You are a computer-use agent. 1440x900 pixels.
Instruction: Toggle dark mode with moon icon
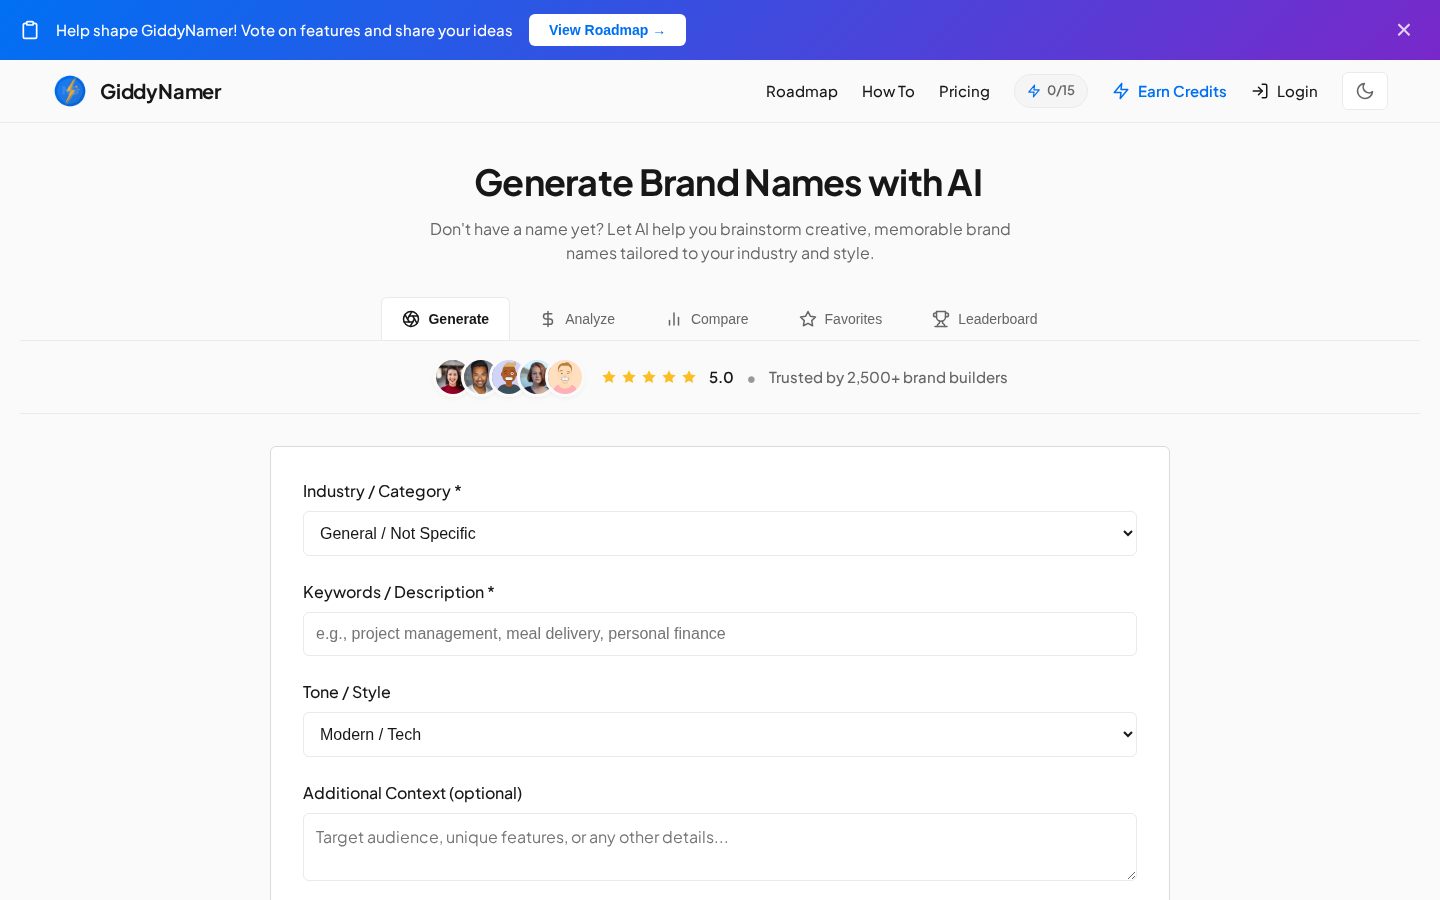point(1365,91)
